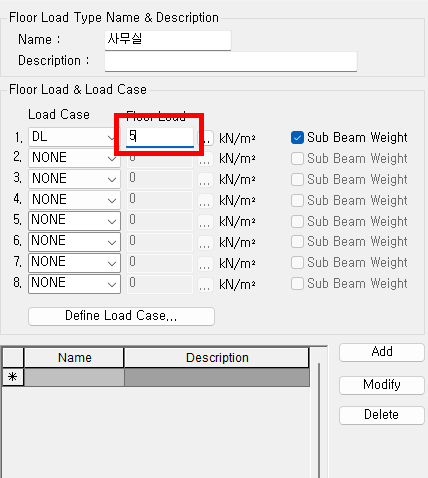The width and height of the screenshot is (428, 478).
Task: Click the table's vertical scrollbar
Action: [319, 421]
